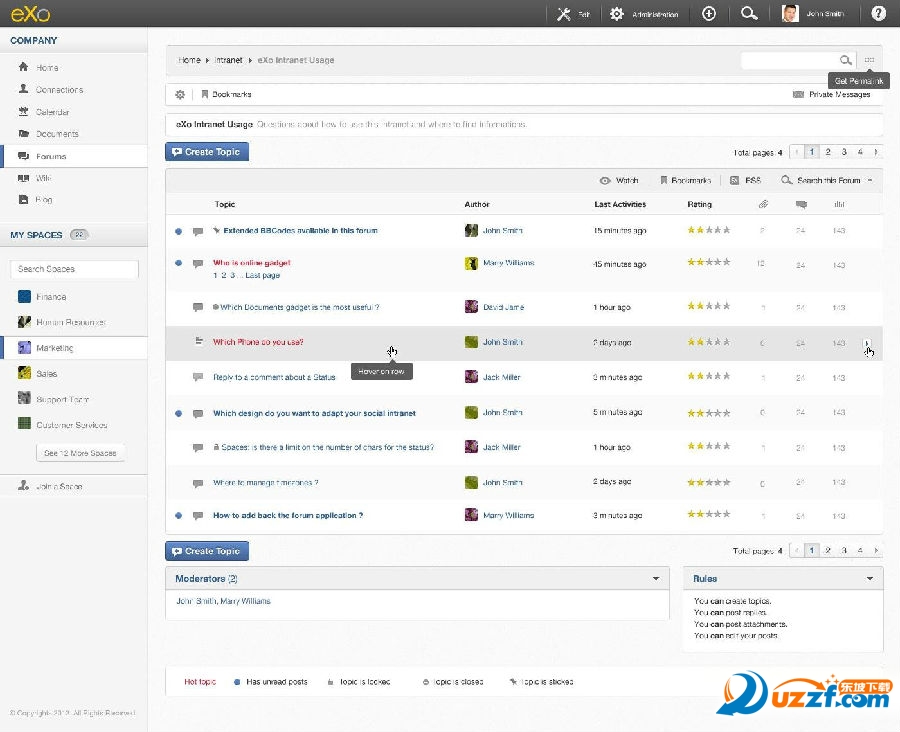
Task: Open author David Jame's profile
Action: [x=503, y=307]
